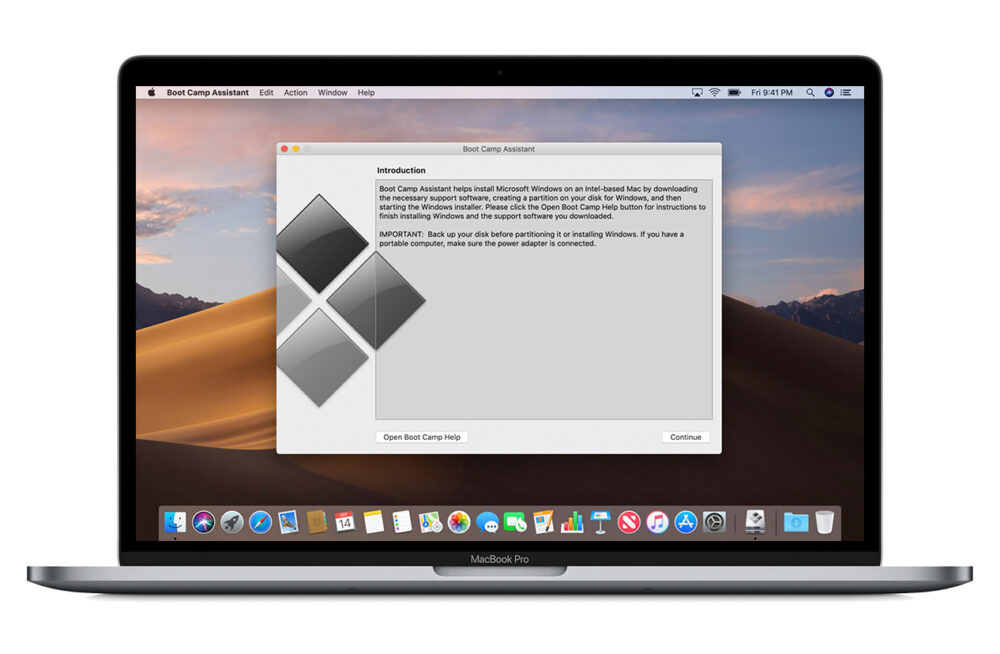Open AirPlay display menu bar icon
Screen dimensions: 1000x654
click(697, 93)
